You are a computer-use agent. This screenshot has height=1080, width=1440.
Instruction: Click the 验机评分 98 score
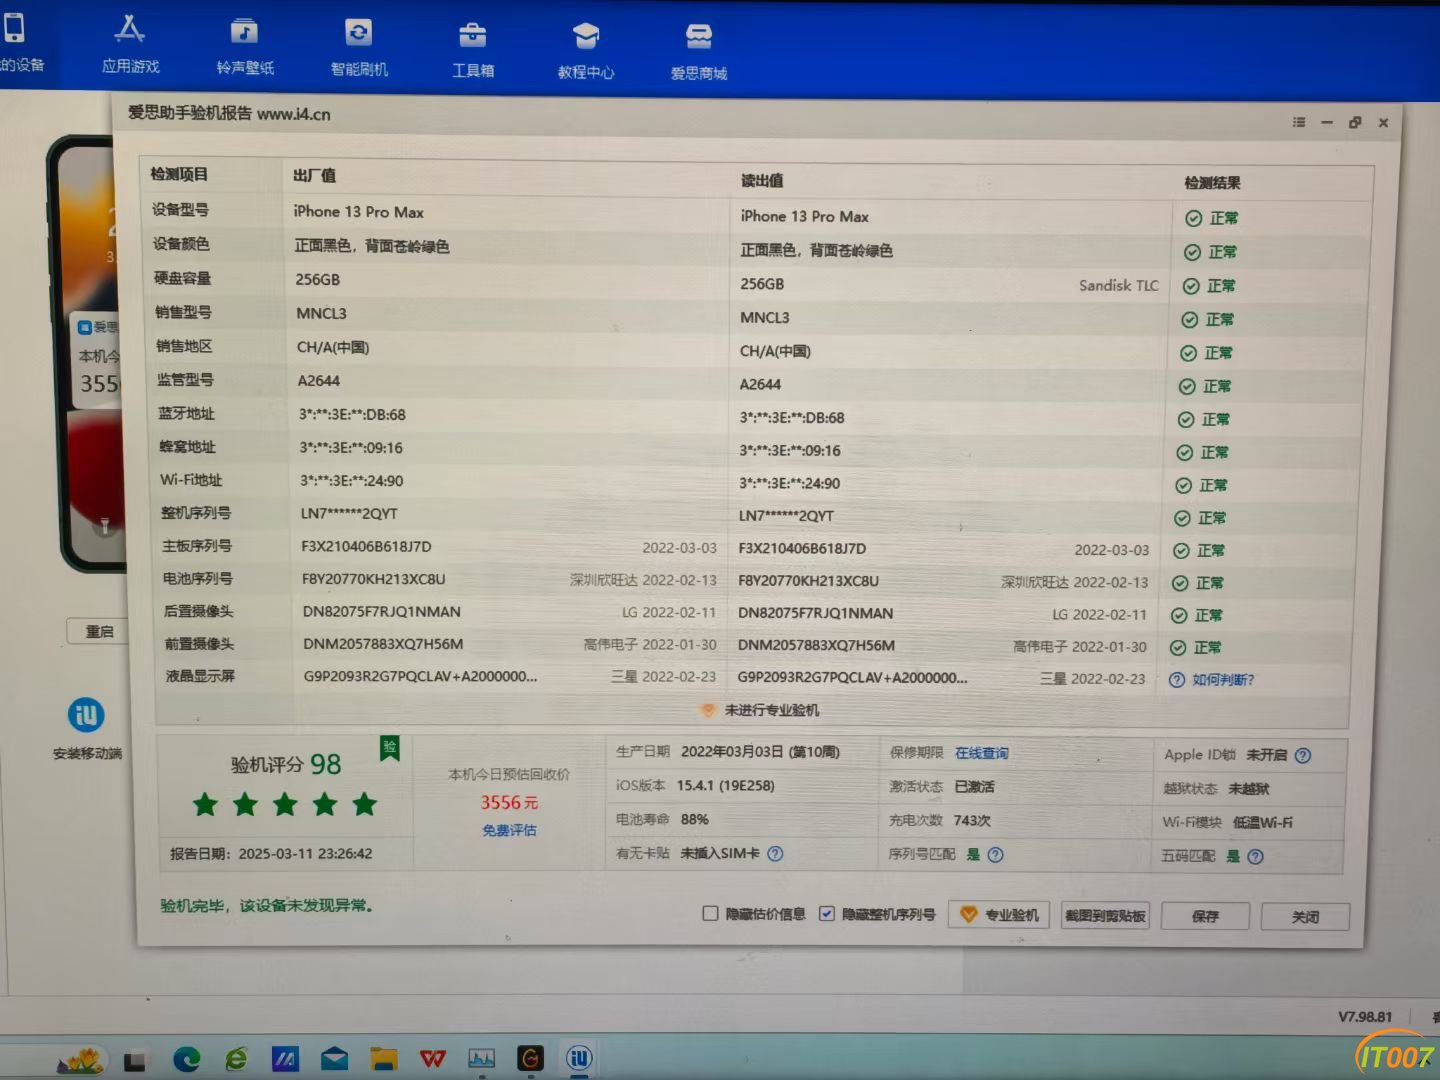[x=285, y=765]
